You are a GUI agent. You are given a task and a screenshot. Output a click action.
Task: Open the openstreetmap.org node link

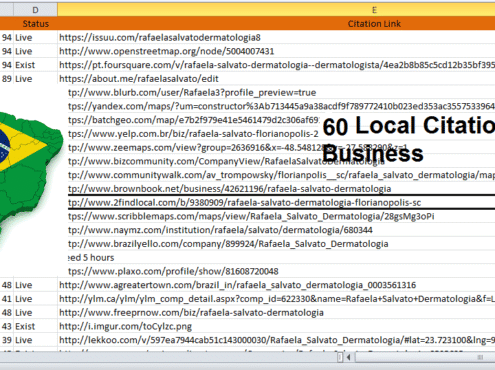point(166,51)
